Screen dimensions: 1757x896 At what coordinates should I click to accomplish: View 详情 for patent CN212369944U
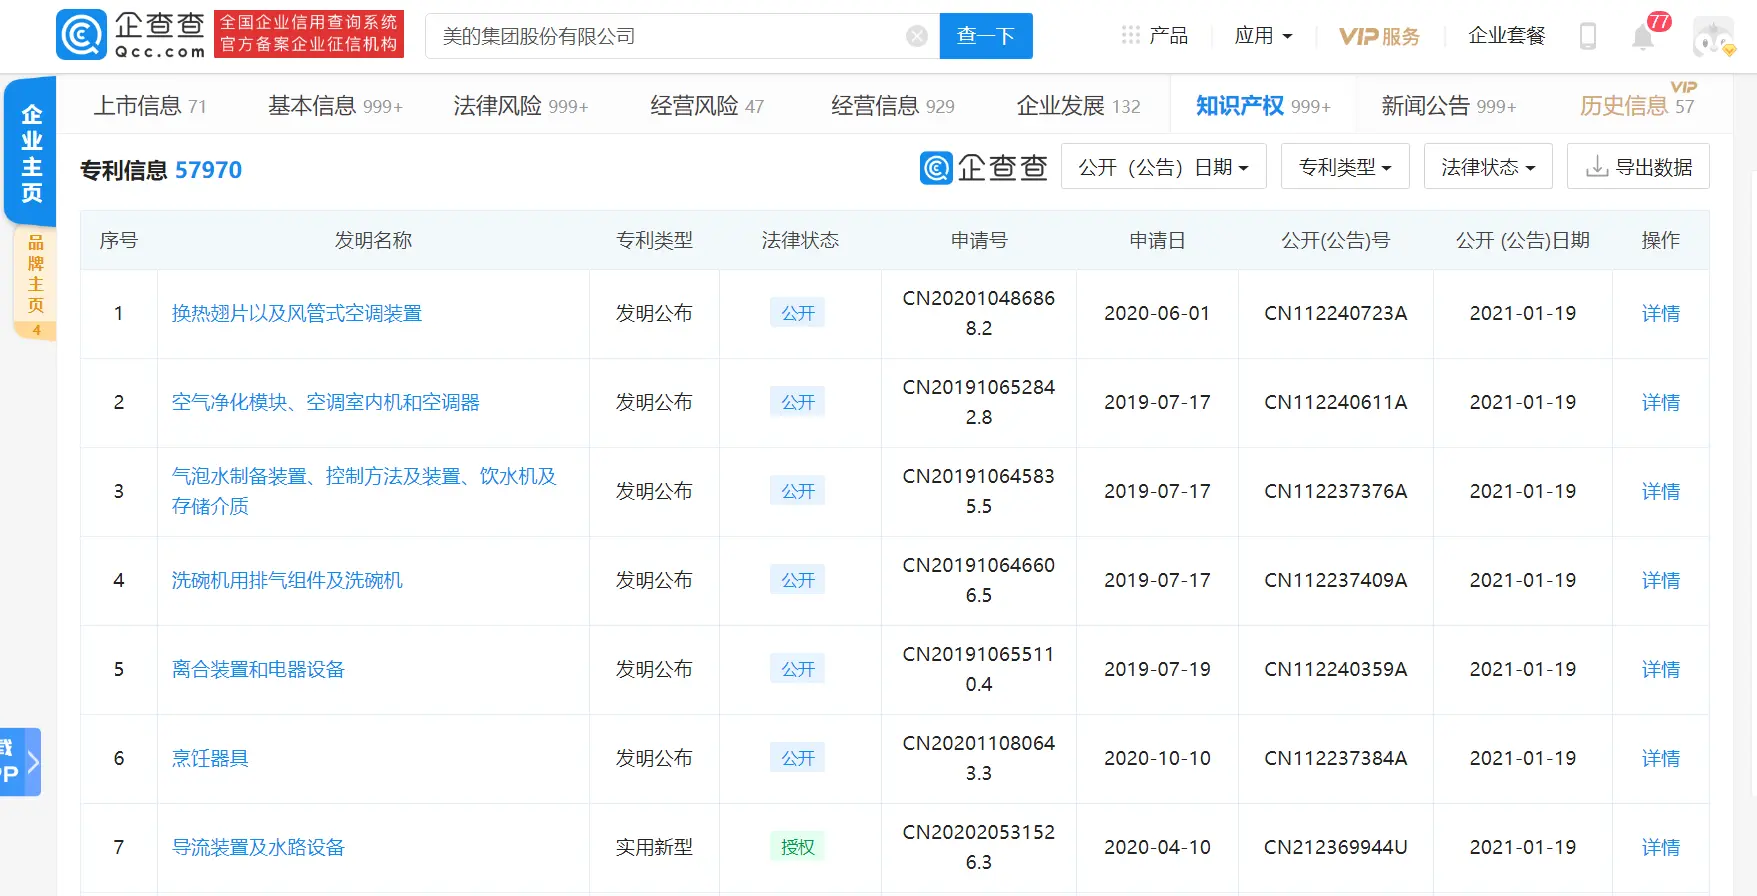point(1660,847)
